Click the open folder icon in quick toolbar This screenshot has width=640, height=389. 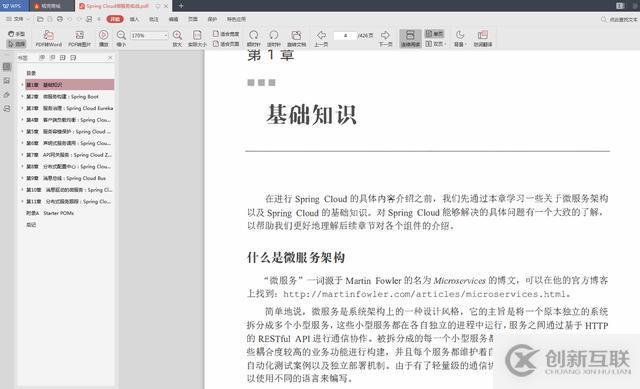pos(40,19)
